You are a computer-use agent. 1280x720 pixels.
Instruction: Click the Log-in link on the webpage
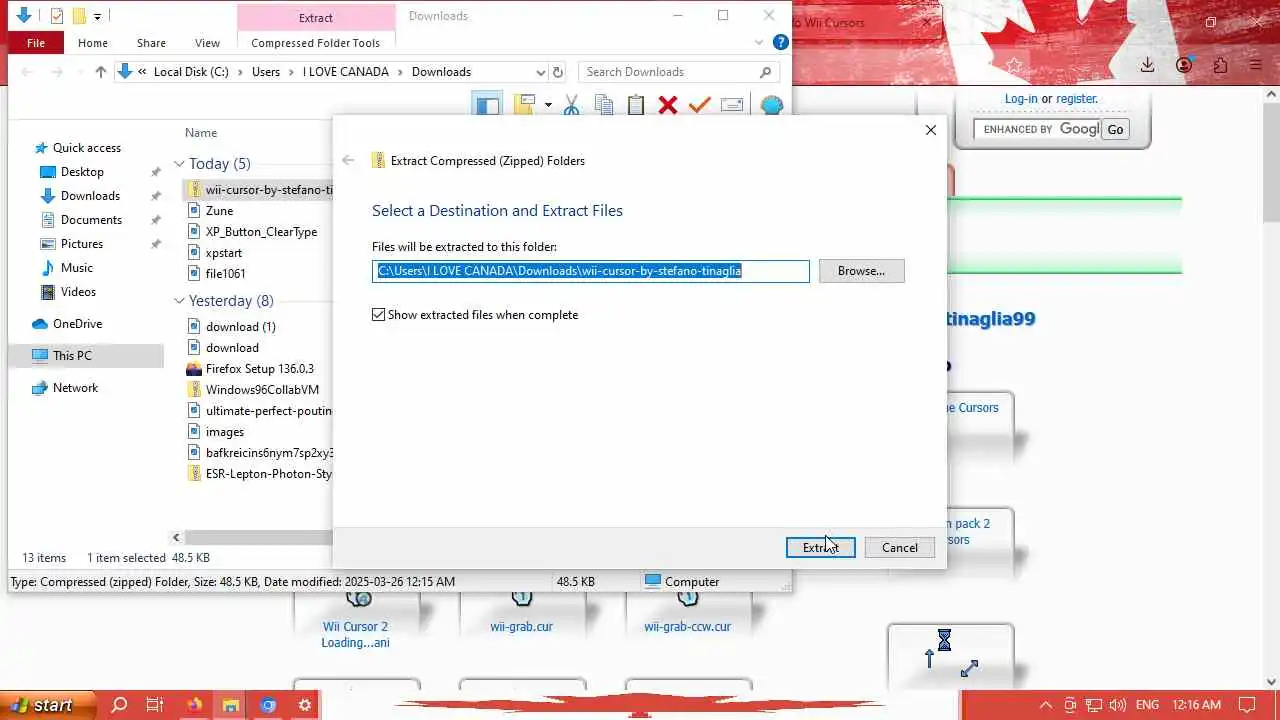[x=1021, y=99]
